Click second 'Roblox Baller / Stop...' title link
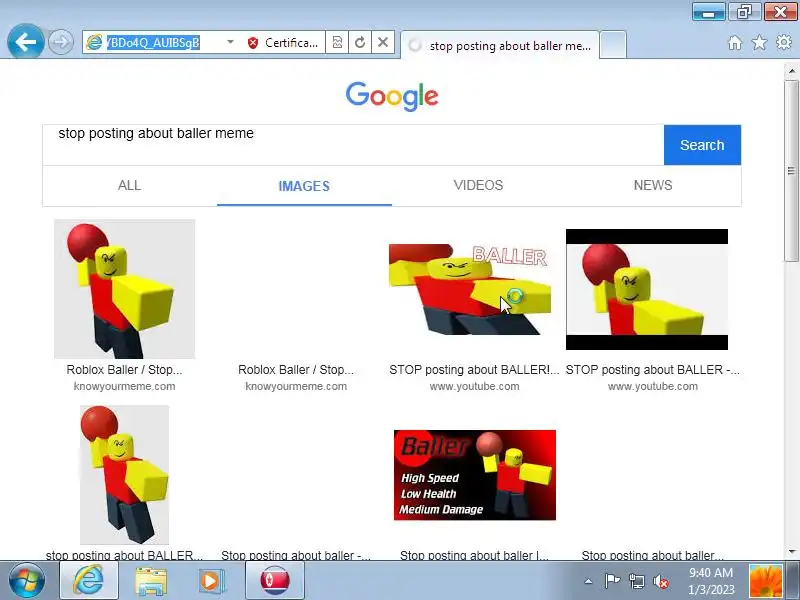Image resolution: width=800 pixels, height=600 pixels. click(x=296, y=369)
